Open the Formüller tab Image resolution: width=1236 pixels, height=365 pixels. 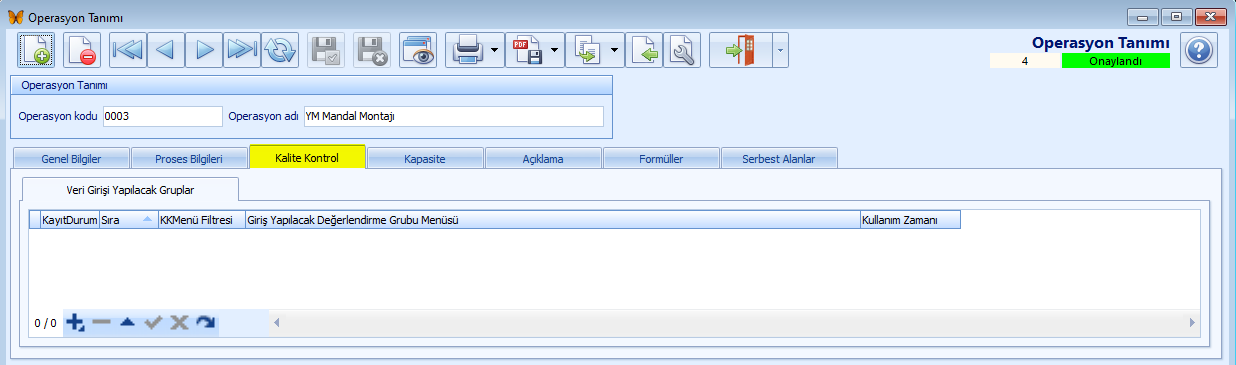661,158
